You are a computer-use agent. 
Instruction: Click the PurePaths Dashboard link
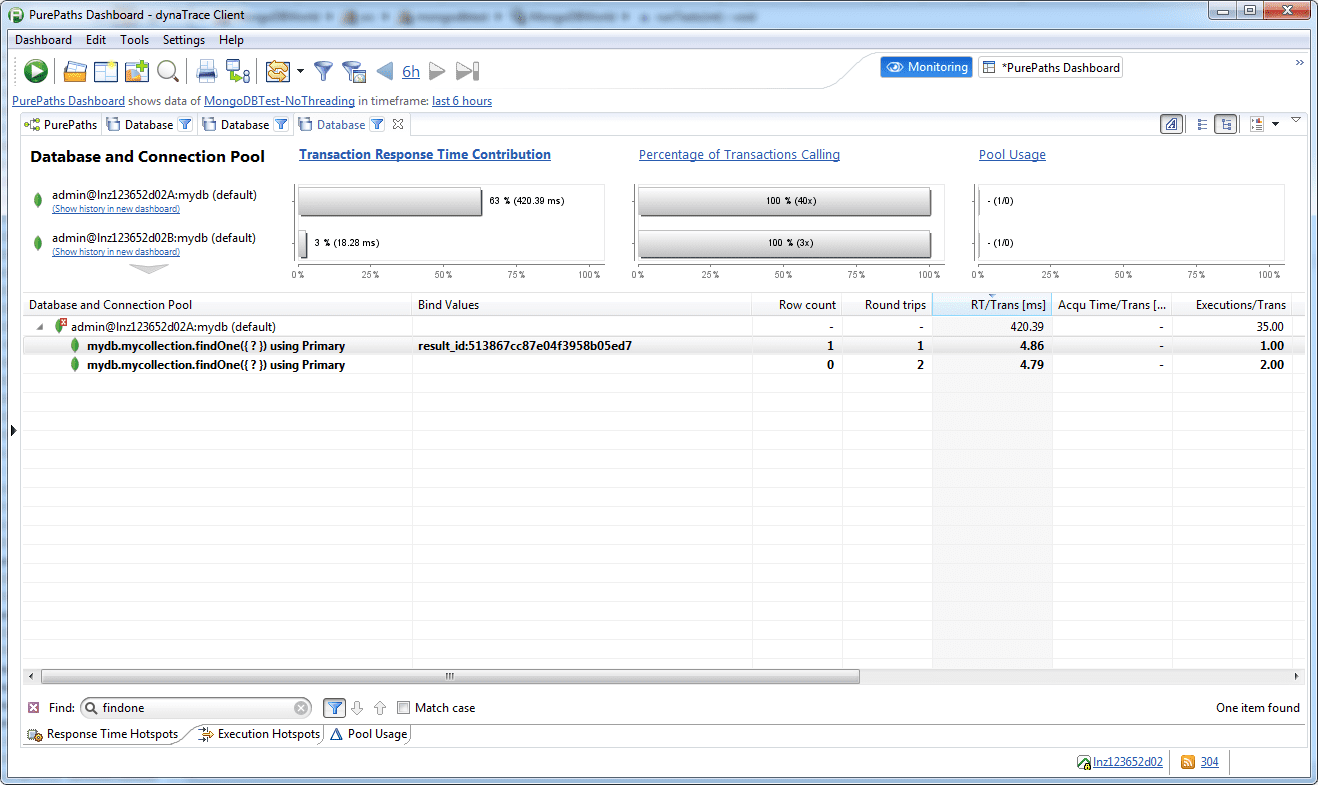[68, 101]
